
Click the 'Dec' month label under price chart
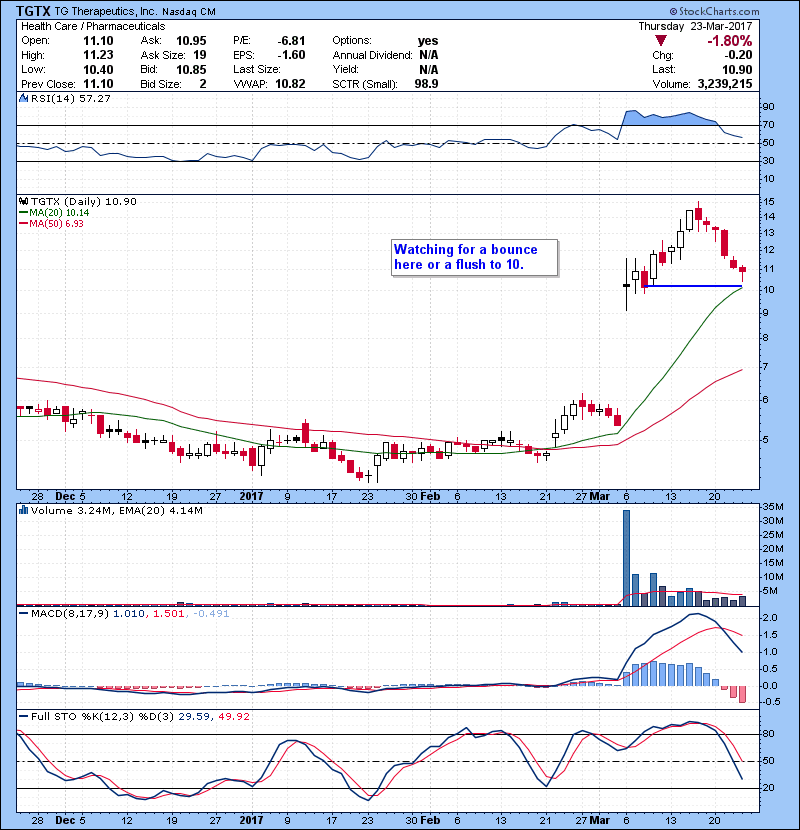click(x=65, y=497)
